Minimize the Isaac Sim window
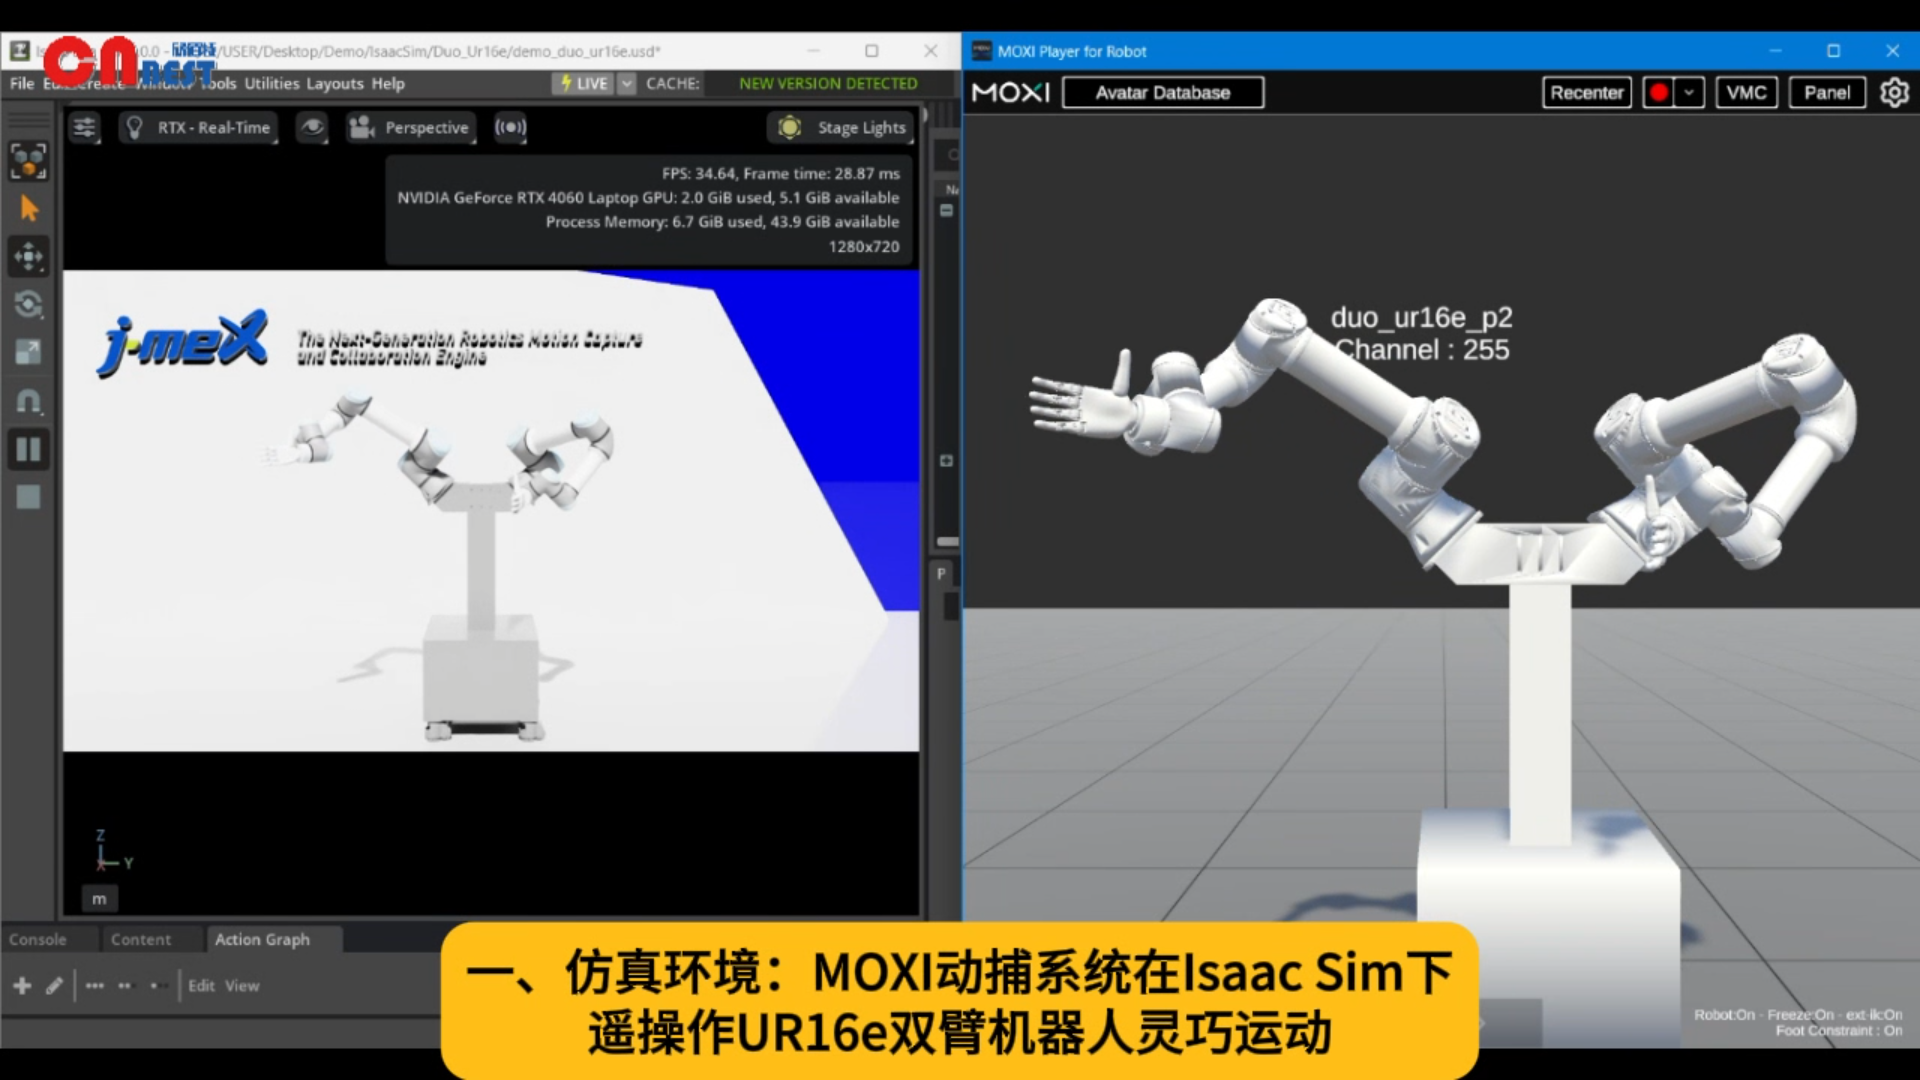This screenshot has height=1080, width=1920. point(813,51)
